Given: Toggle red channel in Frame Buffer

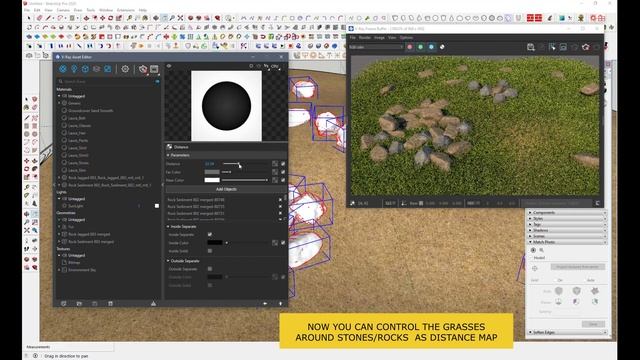Looking at the screenshot, I should pos(410,47).
